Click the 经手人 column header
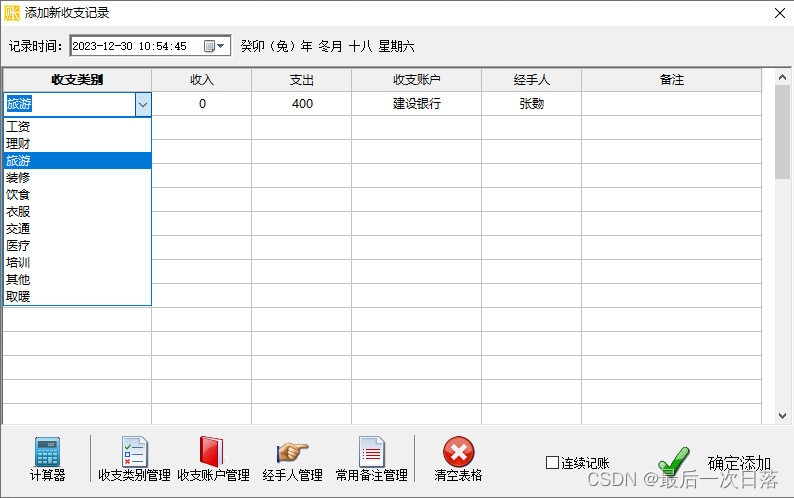Screen dimensions: 794x498 point(531,80)
